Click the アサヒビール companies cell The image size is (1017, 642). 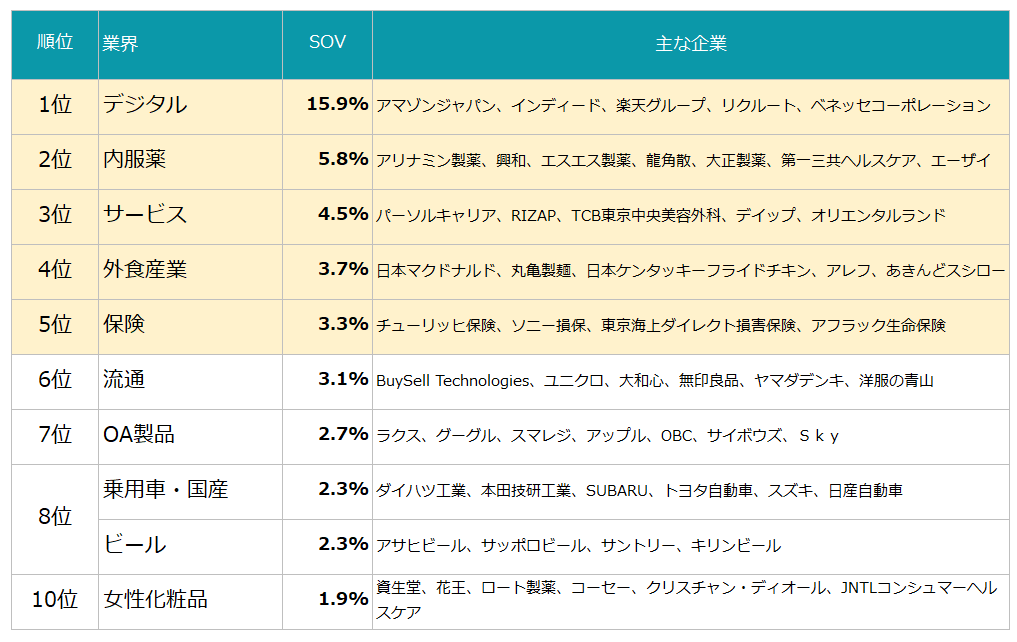pos(578,545)
